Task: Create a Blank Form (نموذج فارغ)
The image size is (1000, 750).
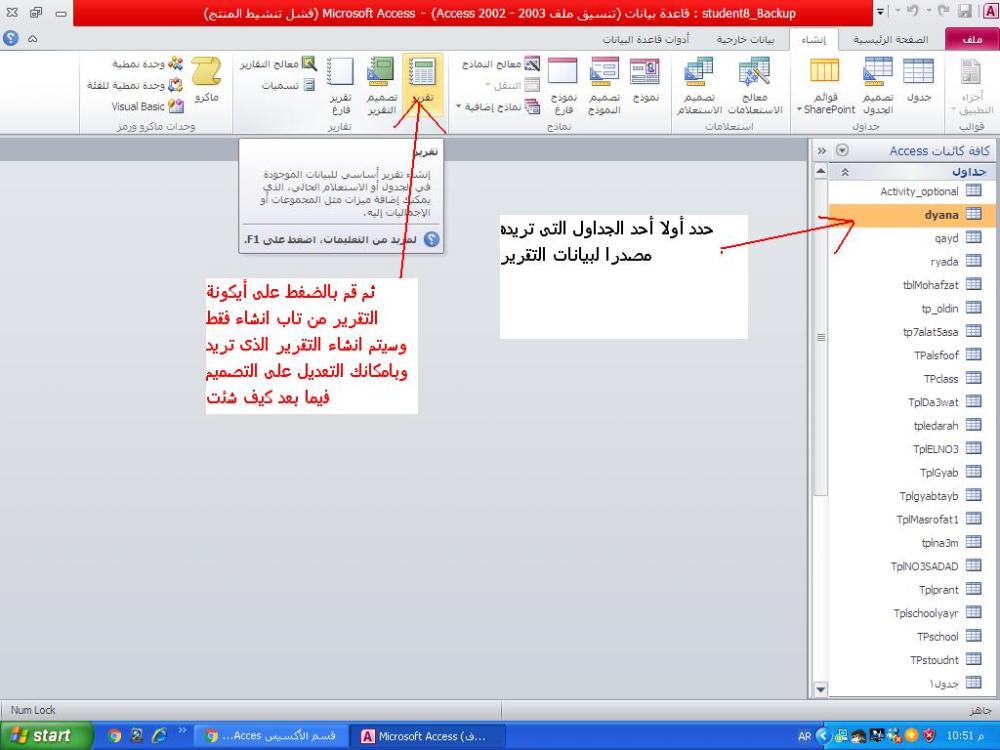Action: [x=563, y=86]
